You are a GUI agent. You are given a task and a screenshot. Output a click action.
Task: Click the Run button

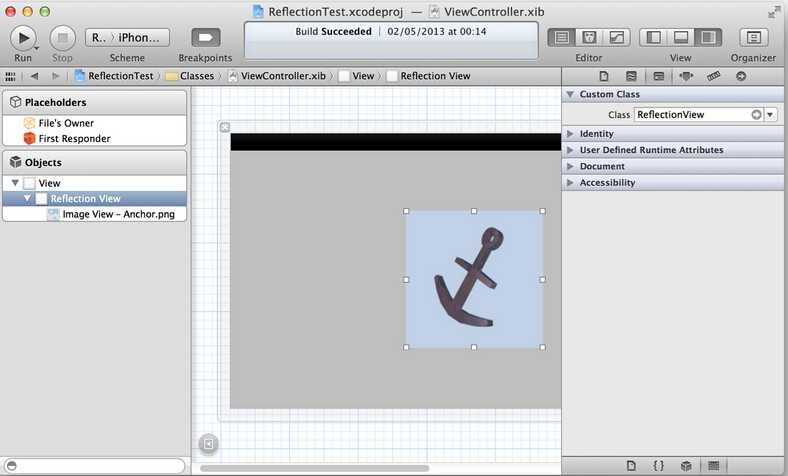[x=23, y=38]
